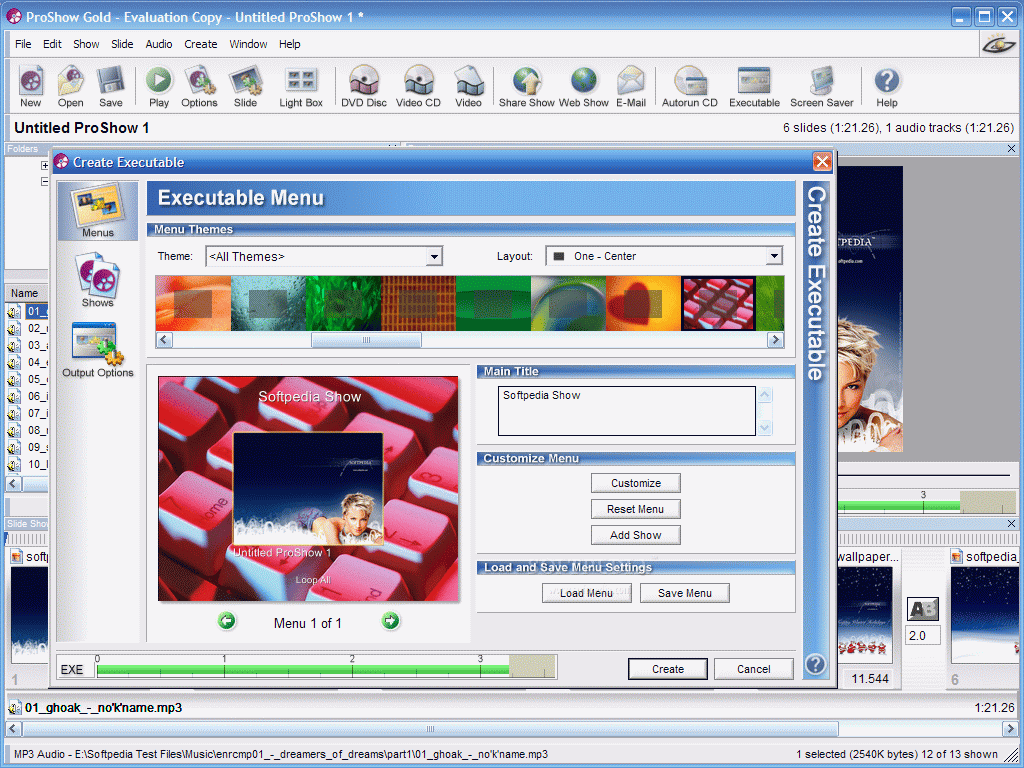1024x768 pixels.
Task: Select file 01_ in the file list
Action: coord(27,312)
